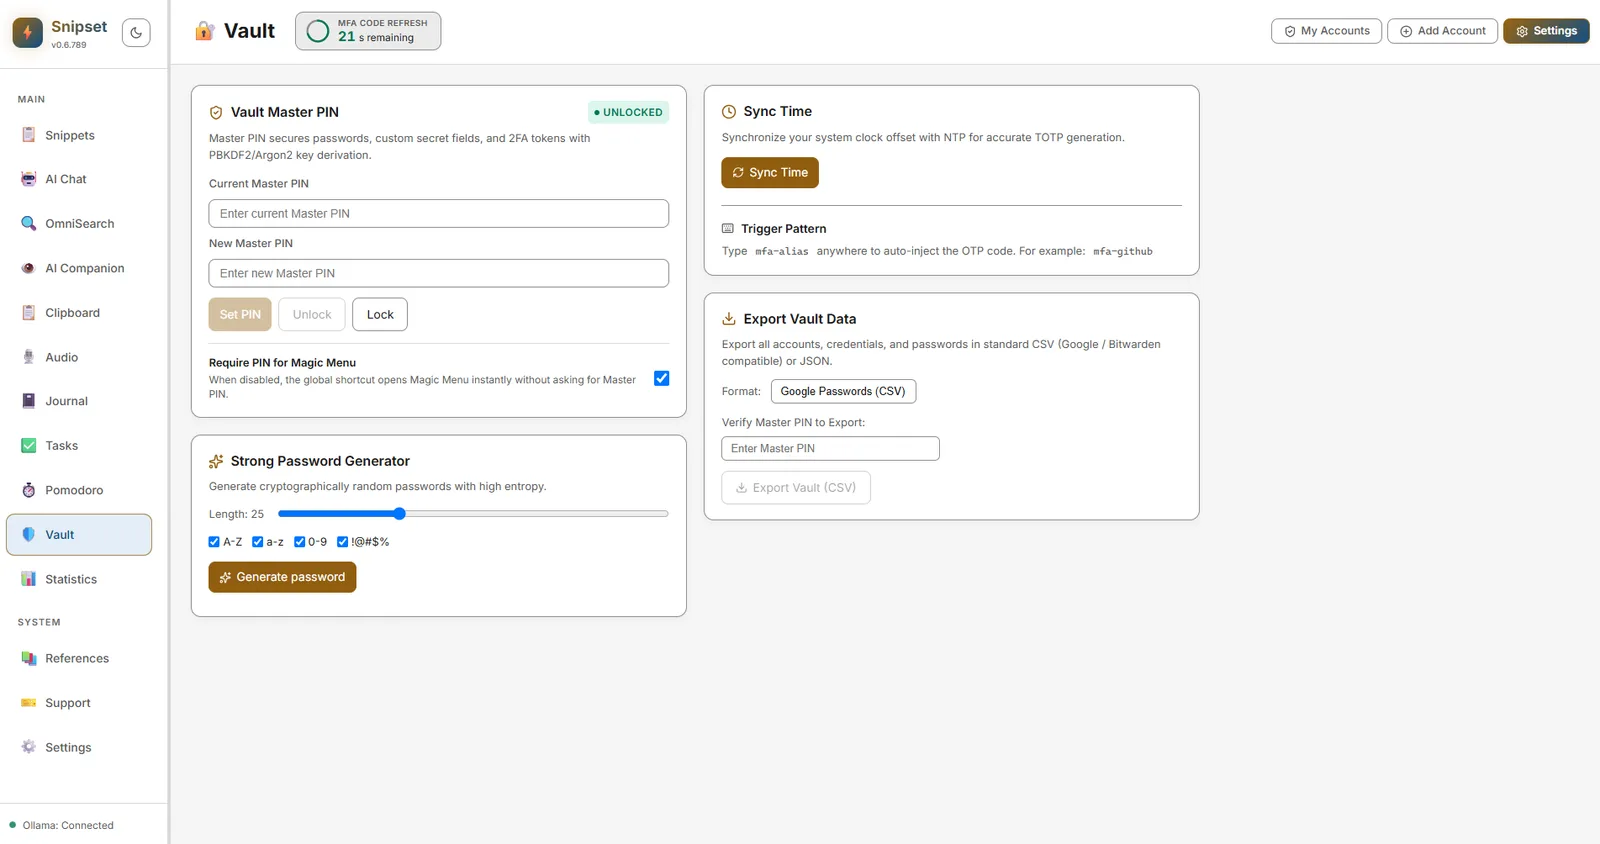This screenshot has height=844, width=1600.
Task: Click the Statistics chart icon
Action: coord(29,579)
